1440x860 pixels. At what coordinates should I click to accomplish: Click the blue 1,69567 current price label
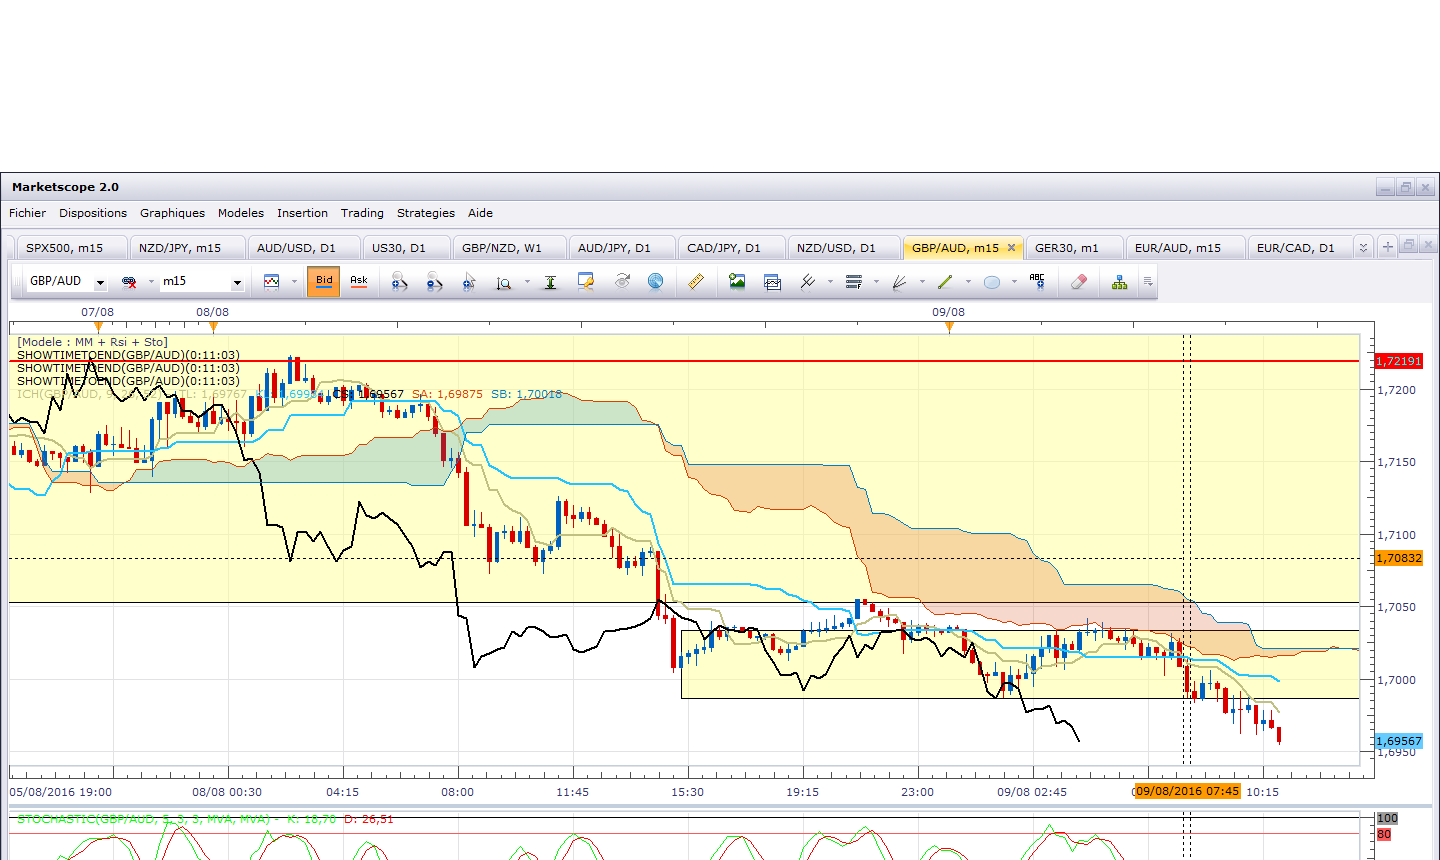point(1399,742)
